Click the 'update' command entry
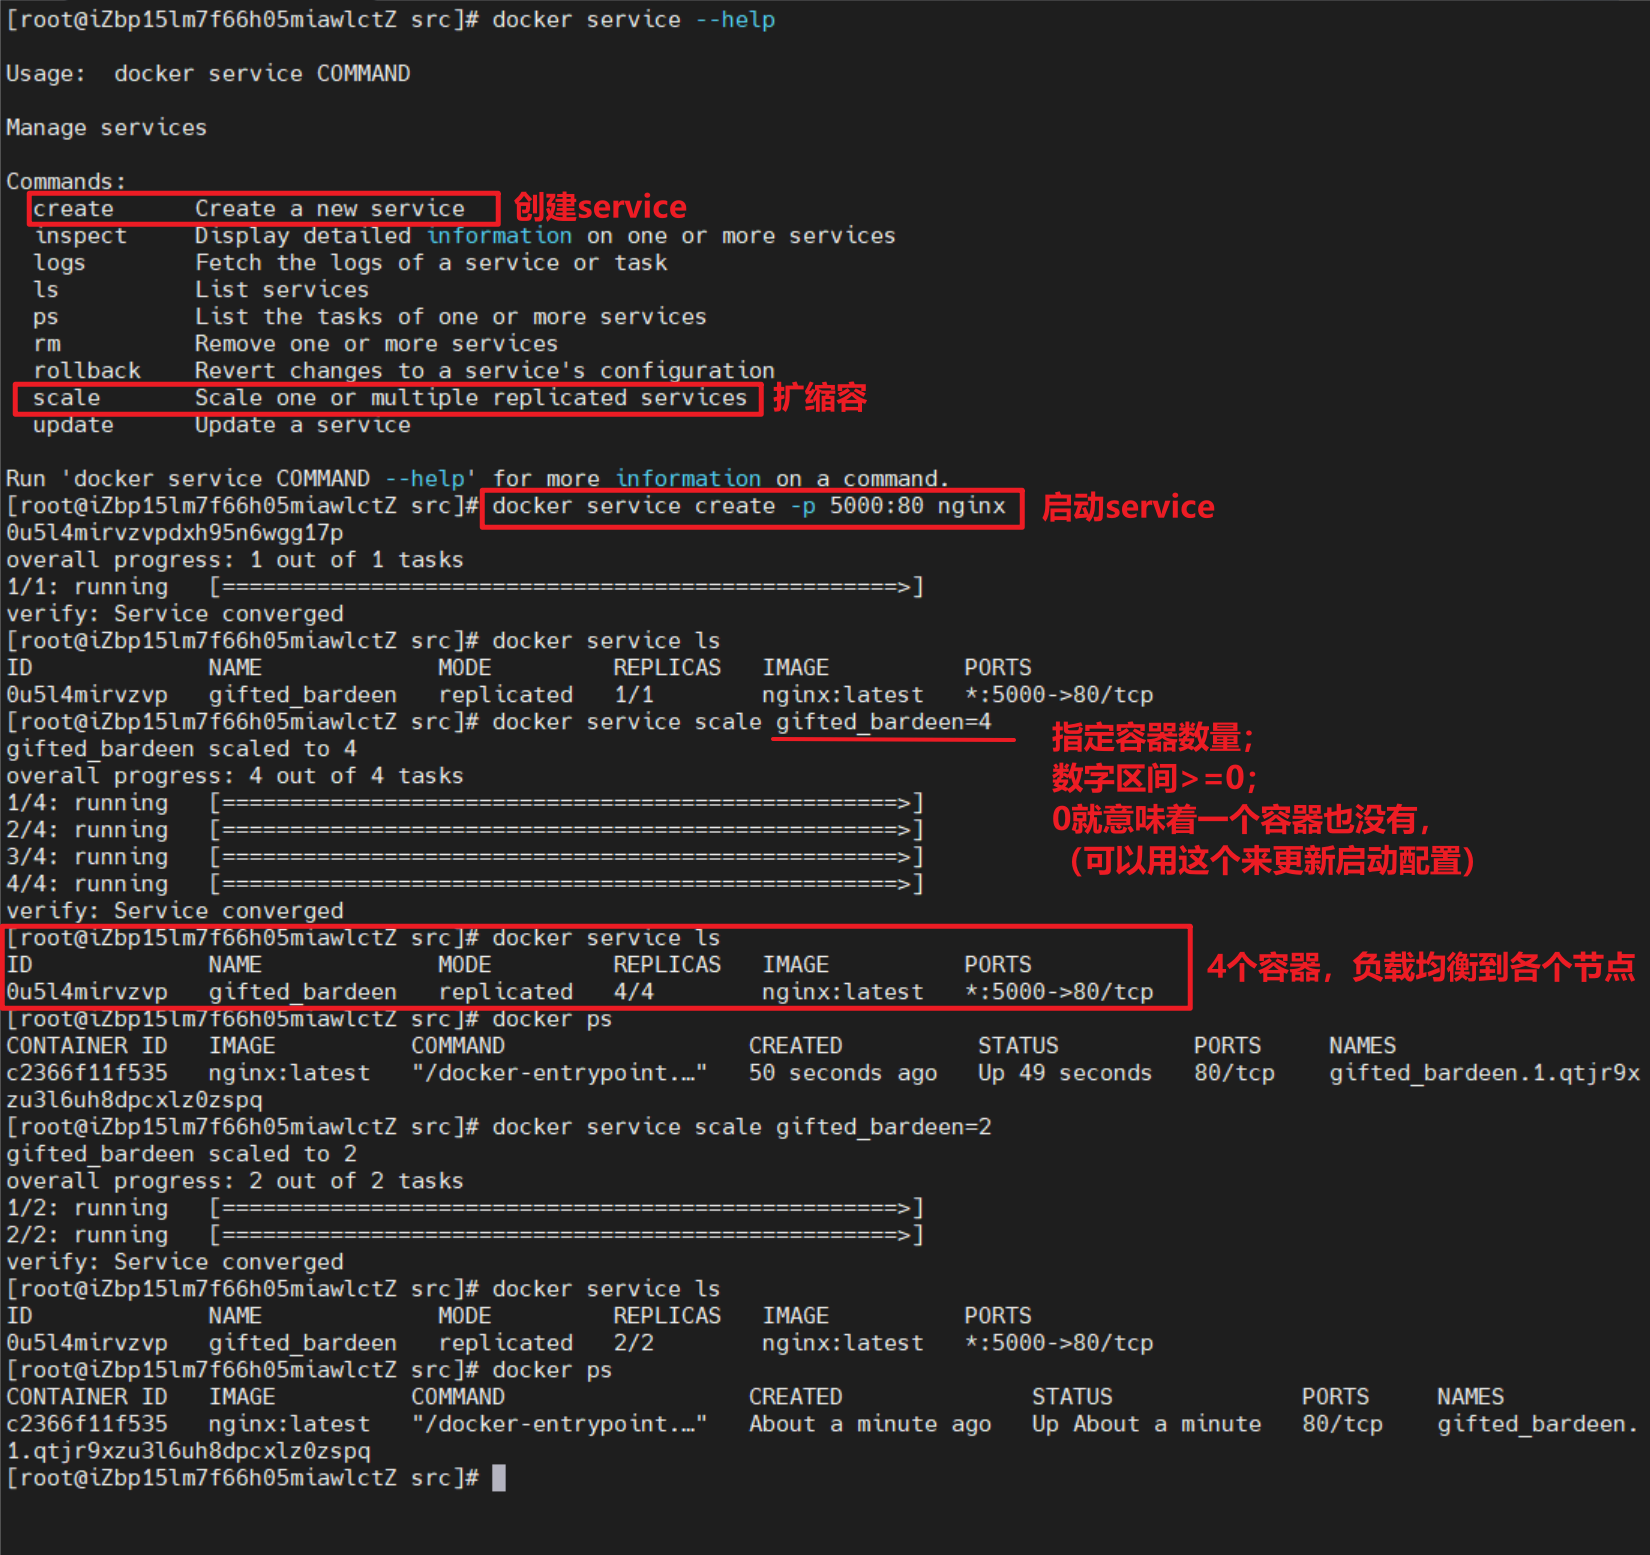Screen dimensions: 1650x1555 pos(73,425)
